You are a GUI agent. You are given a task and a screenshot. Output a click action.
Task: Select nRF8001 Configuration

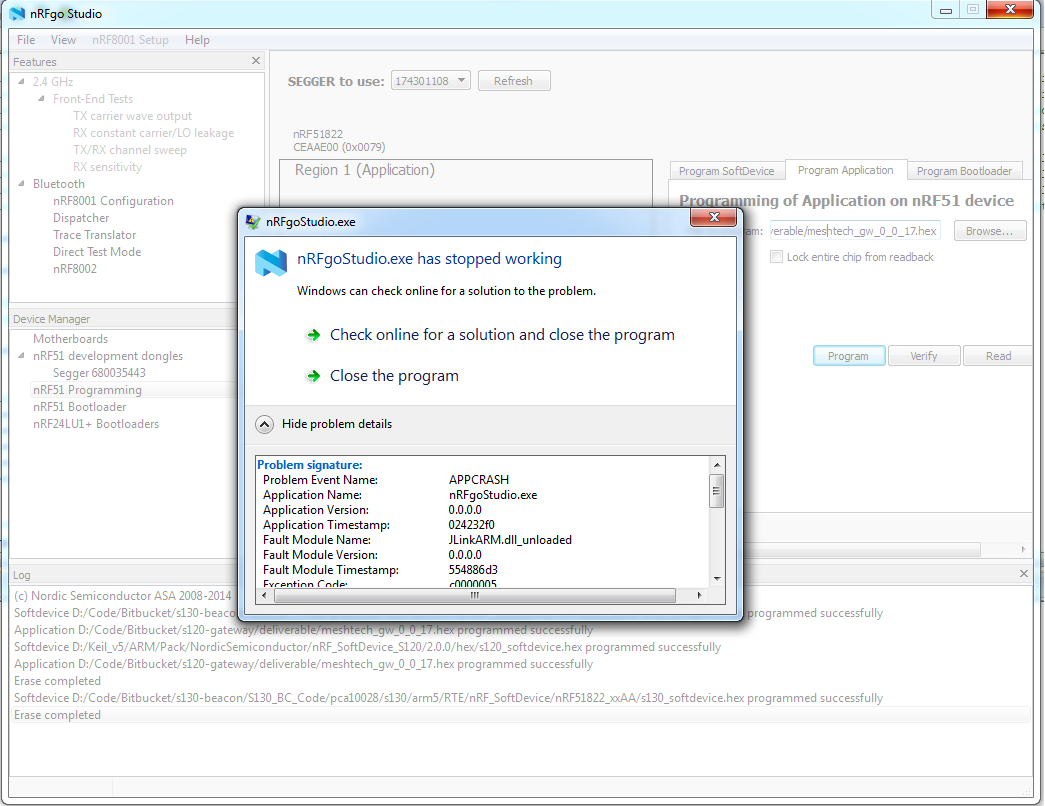113,201
